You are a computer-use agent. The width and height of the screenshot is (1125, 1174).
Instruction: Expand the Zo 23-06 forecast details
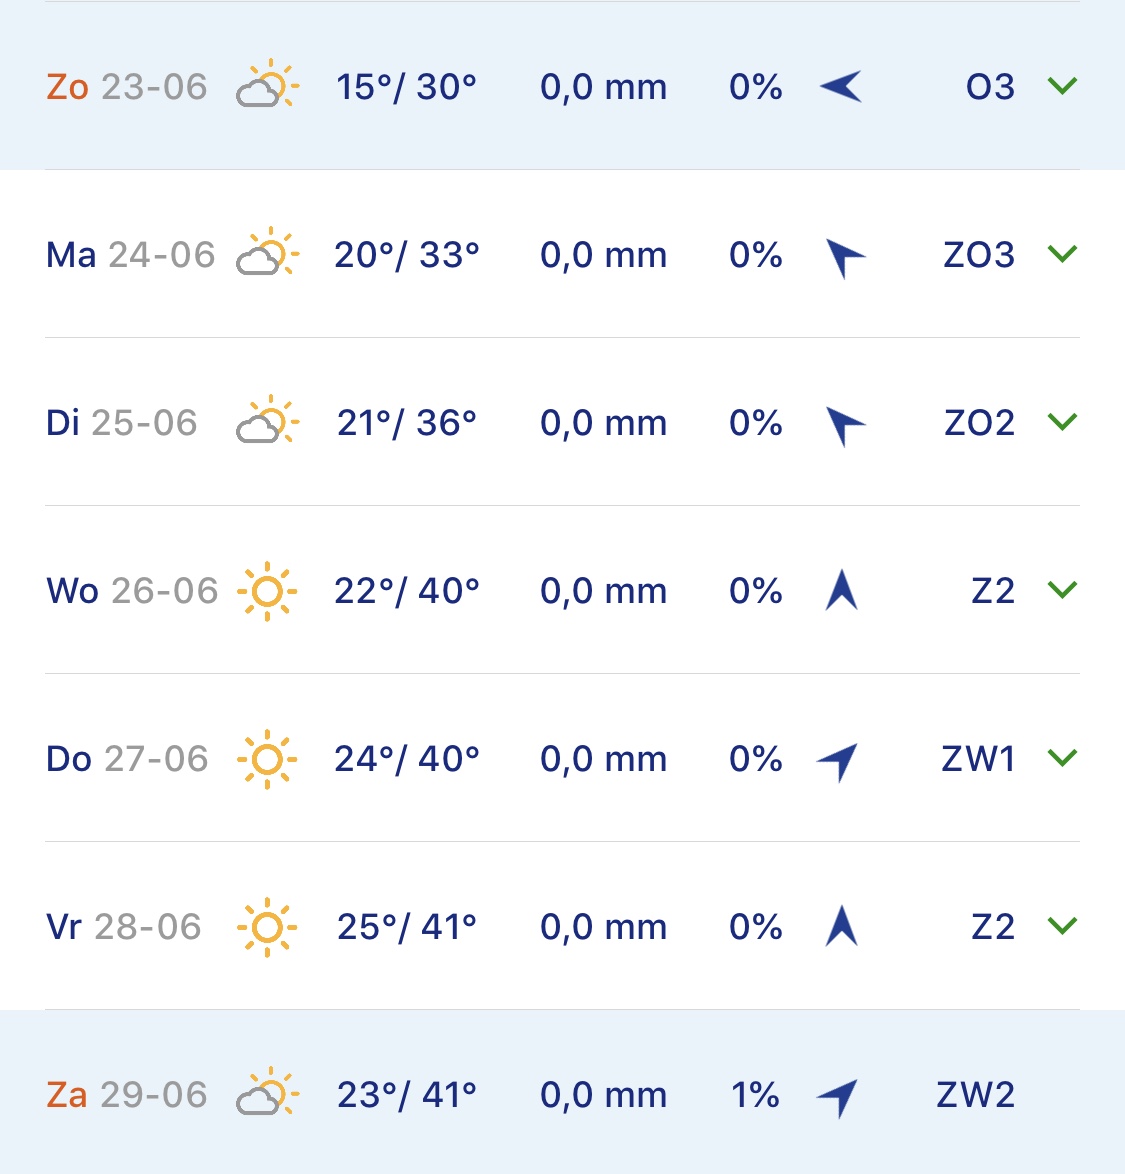(x=1062, y=86)
